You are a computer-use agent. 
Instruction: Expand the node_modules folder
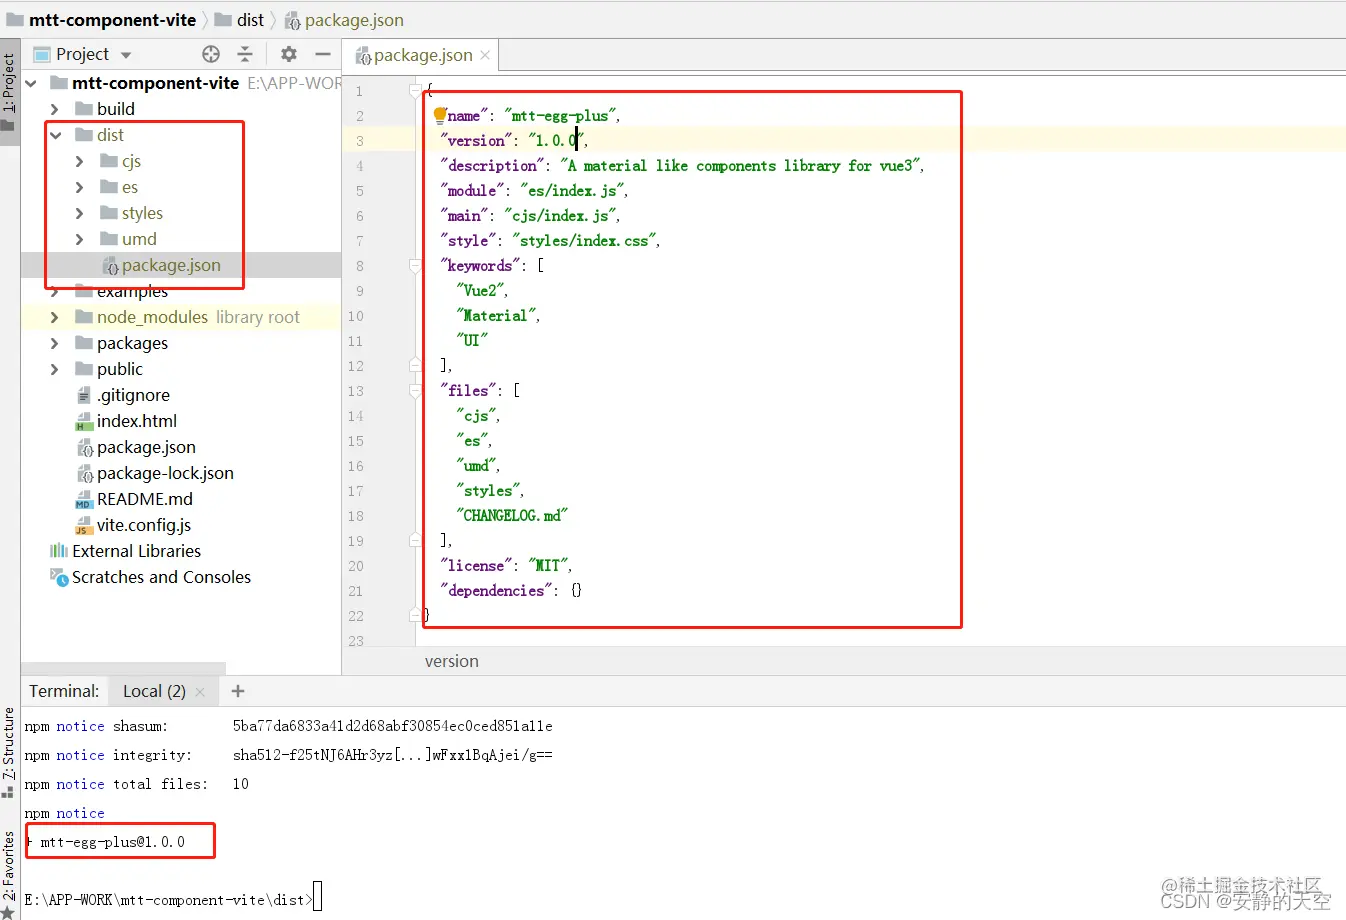(54, 317)
